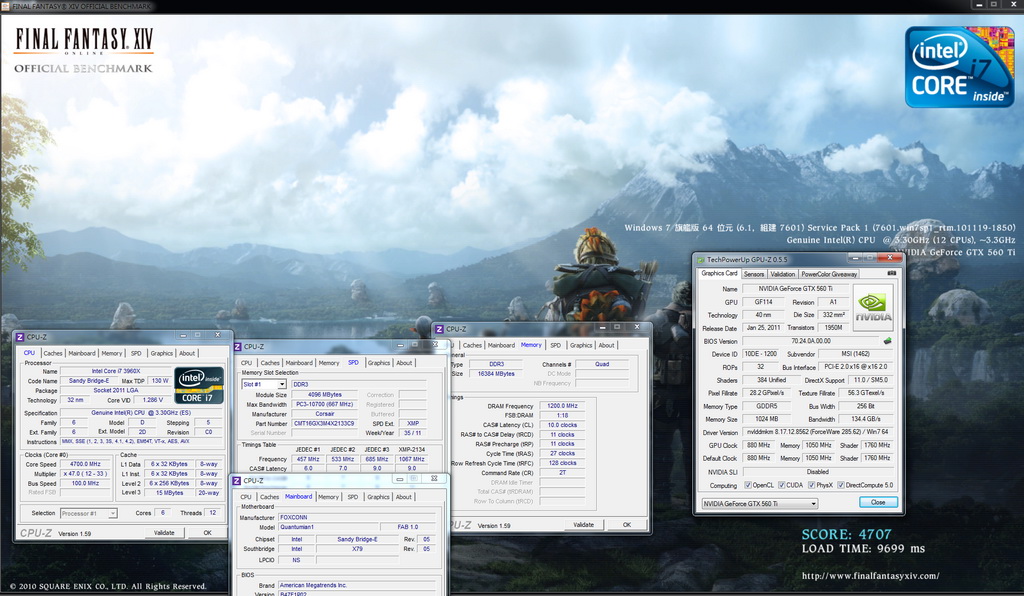Image resolution: width=1024 pixels, height=596 pixels.
Task: Click the Intel Core i7 logo in CPU-Z
Action: click(x=199, y=385)
